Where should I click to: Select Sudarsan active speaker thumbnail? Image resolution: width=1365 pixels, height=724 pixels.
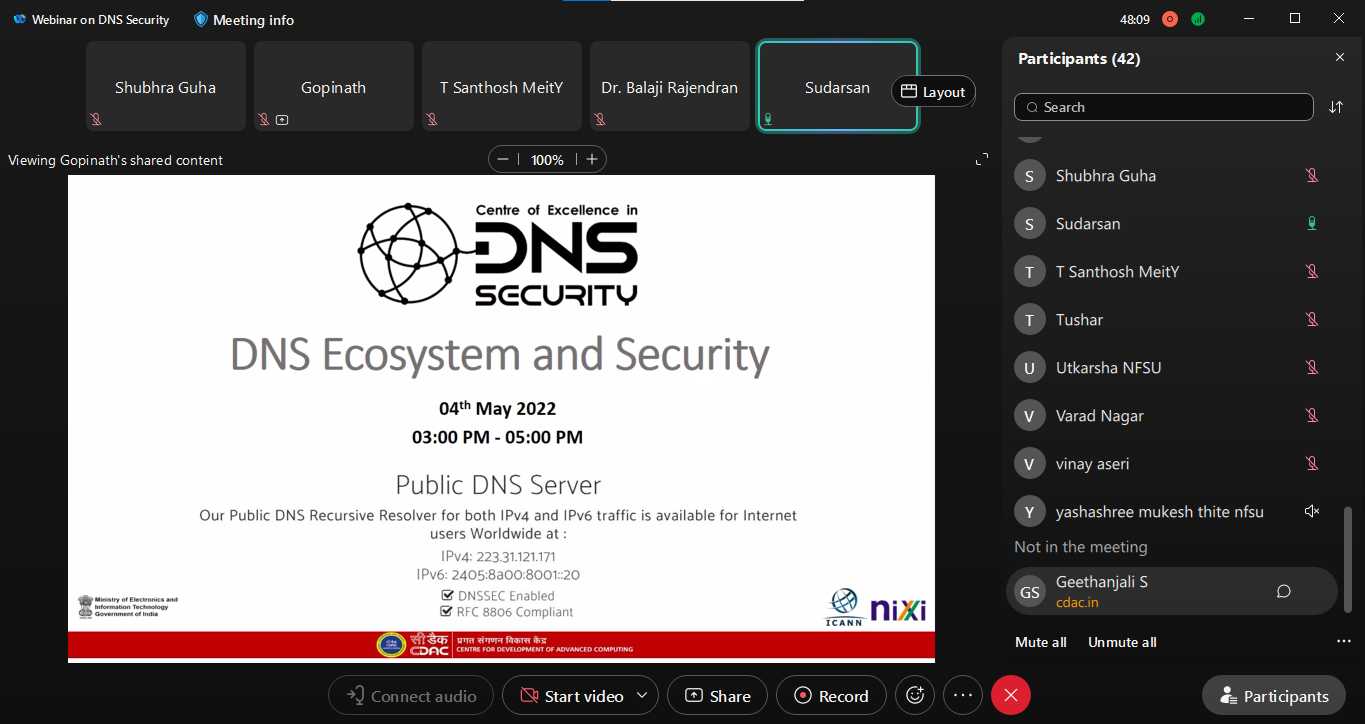pos(838,86)
